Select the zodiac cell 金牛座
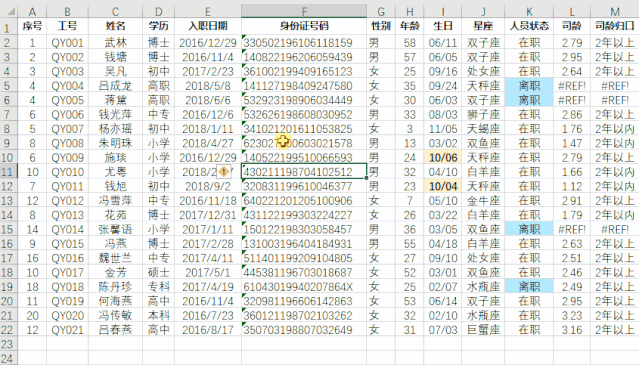Viewport: 639px width, 365px height. coord(483,201)
